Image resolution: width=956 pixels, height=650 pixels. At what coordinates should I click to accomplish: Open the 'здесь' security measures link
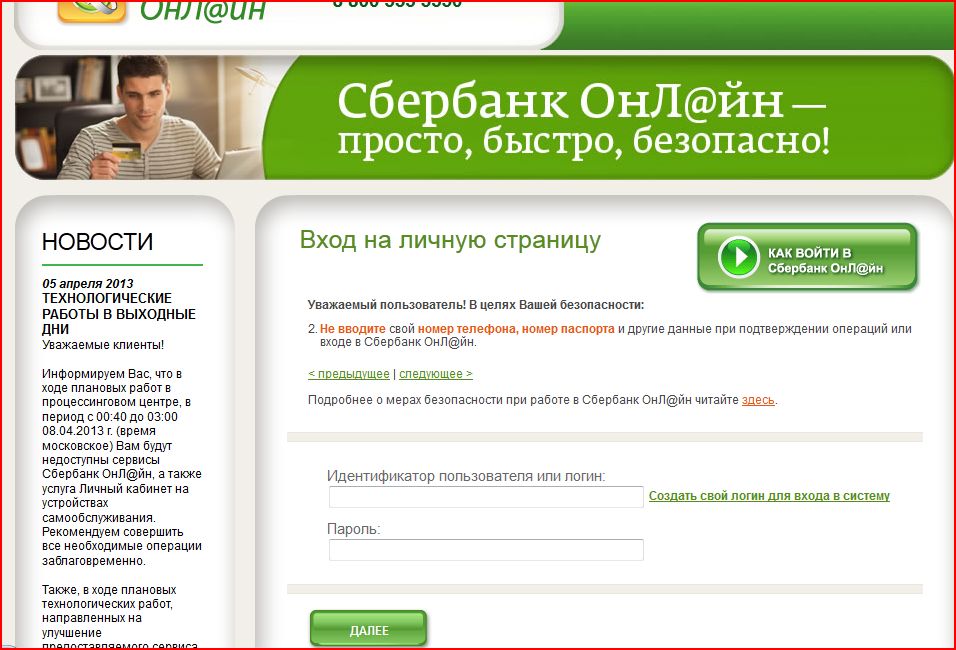758,400
